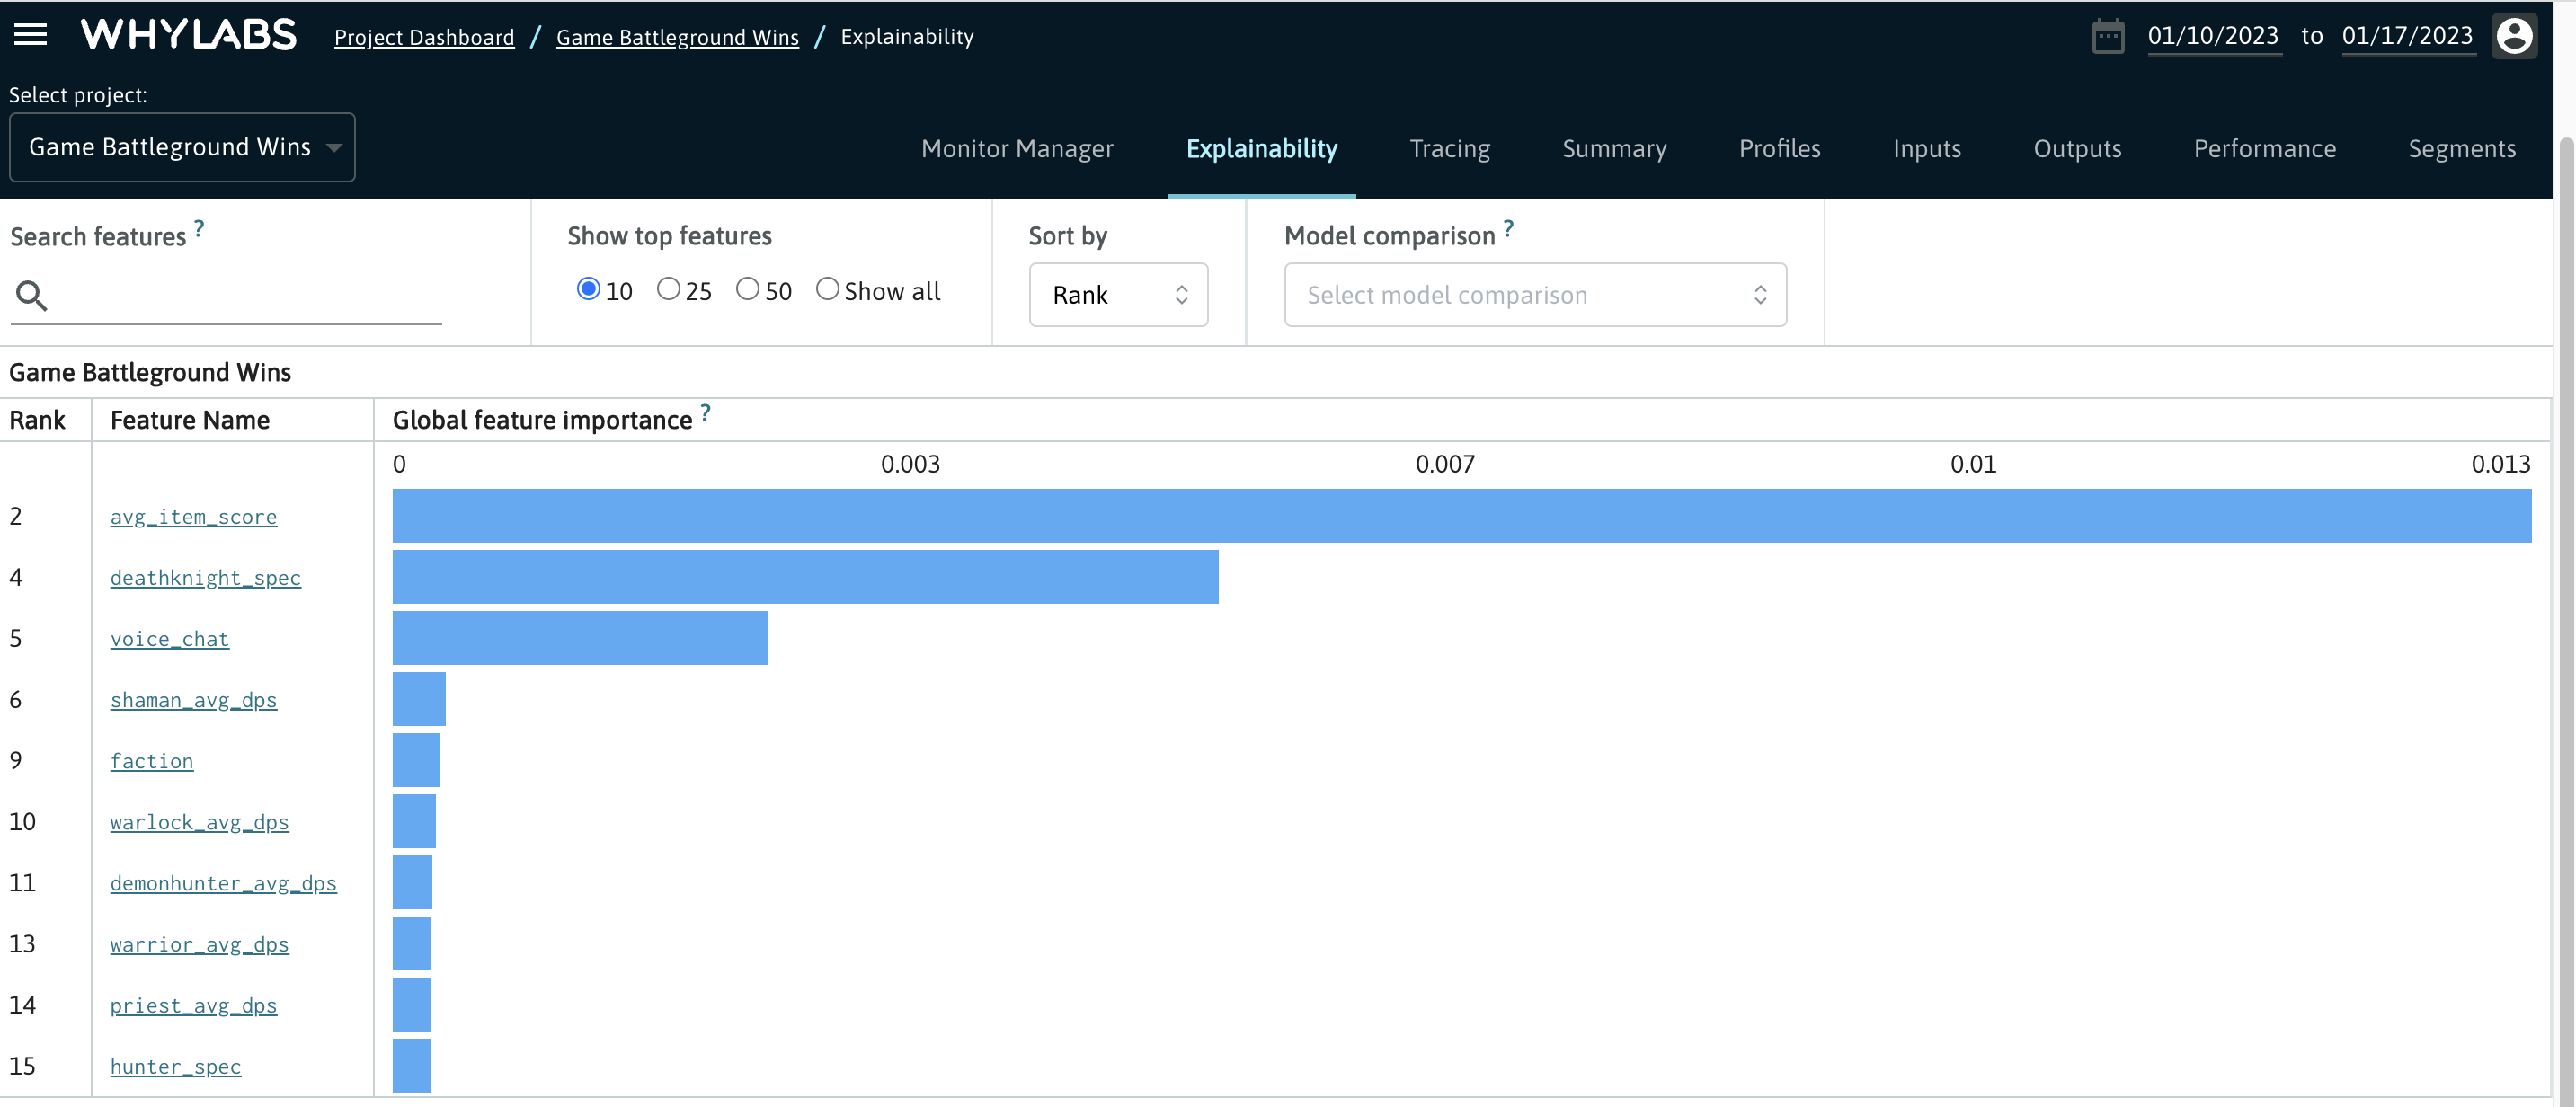The width and height of the screenshot is (2576, 1107).
Task: Open the Select model comparison dropdown
Action: coord(1535,294)
